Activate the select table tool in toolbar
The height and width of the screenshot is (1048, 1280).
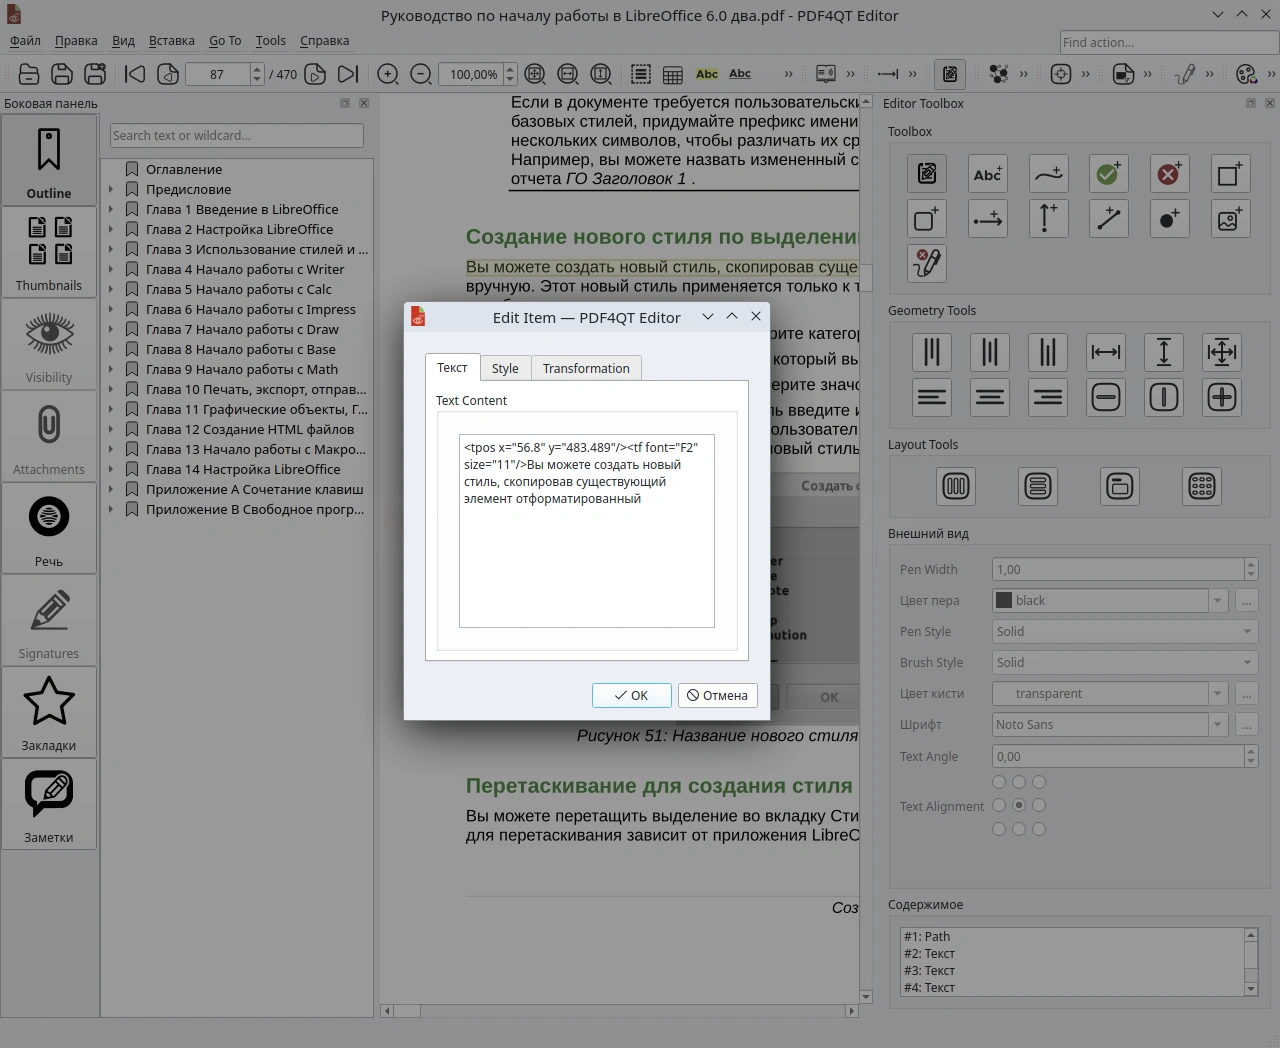click(x=673, y=74)
